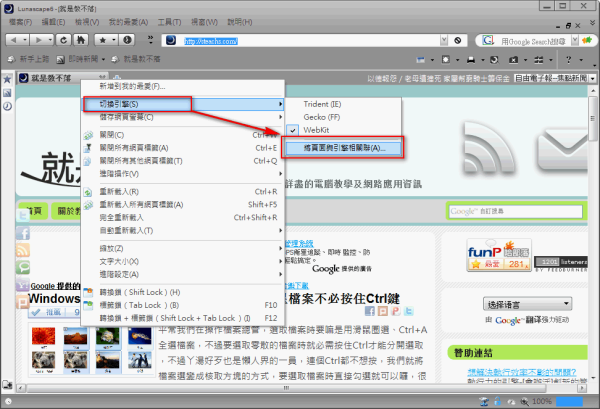The image size is (600, 409).
Task: Select Gecko (FF) rendering engine
Action: 343,117
